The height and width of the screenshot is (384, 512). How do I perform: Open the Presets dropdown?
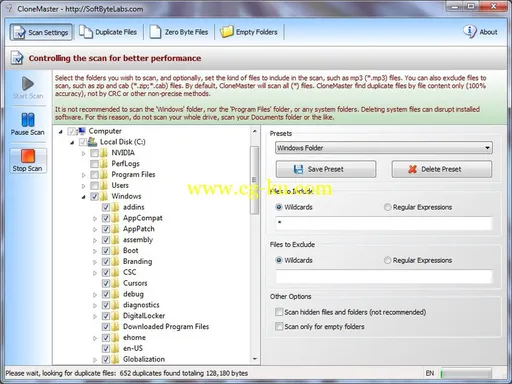[x=384, y=148]
